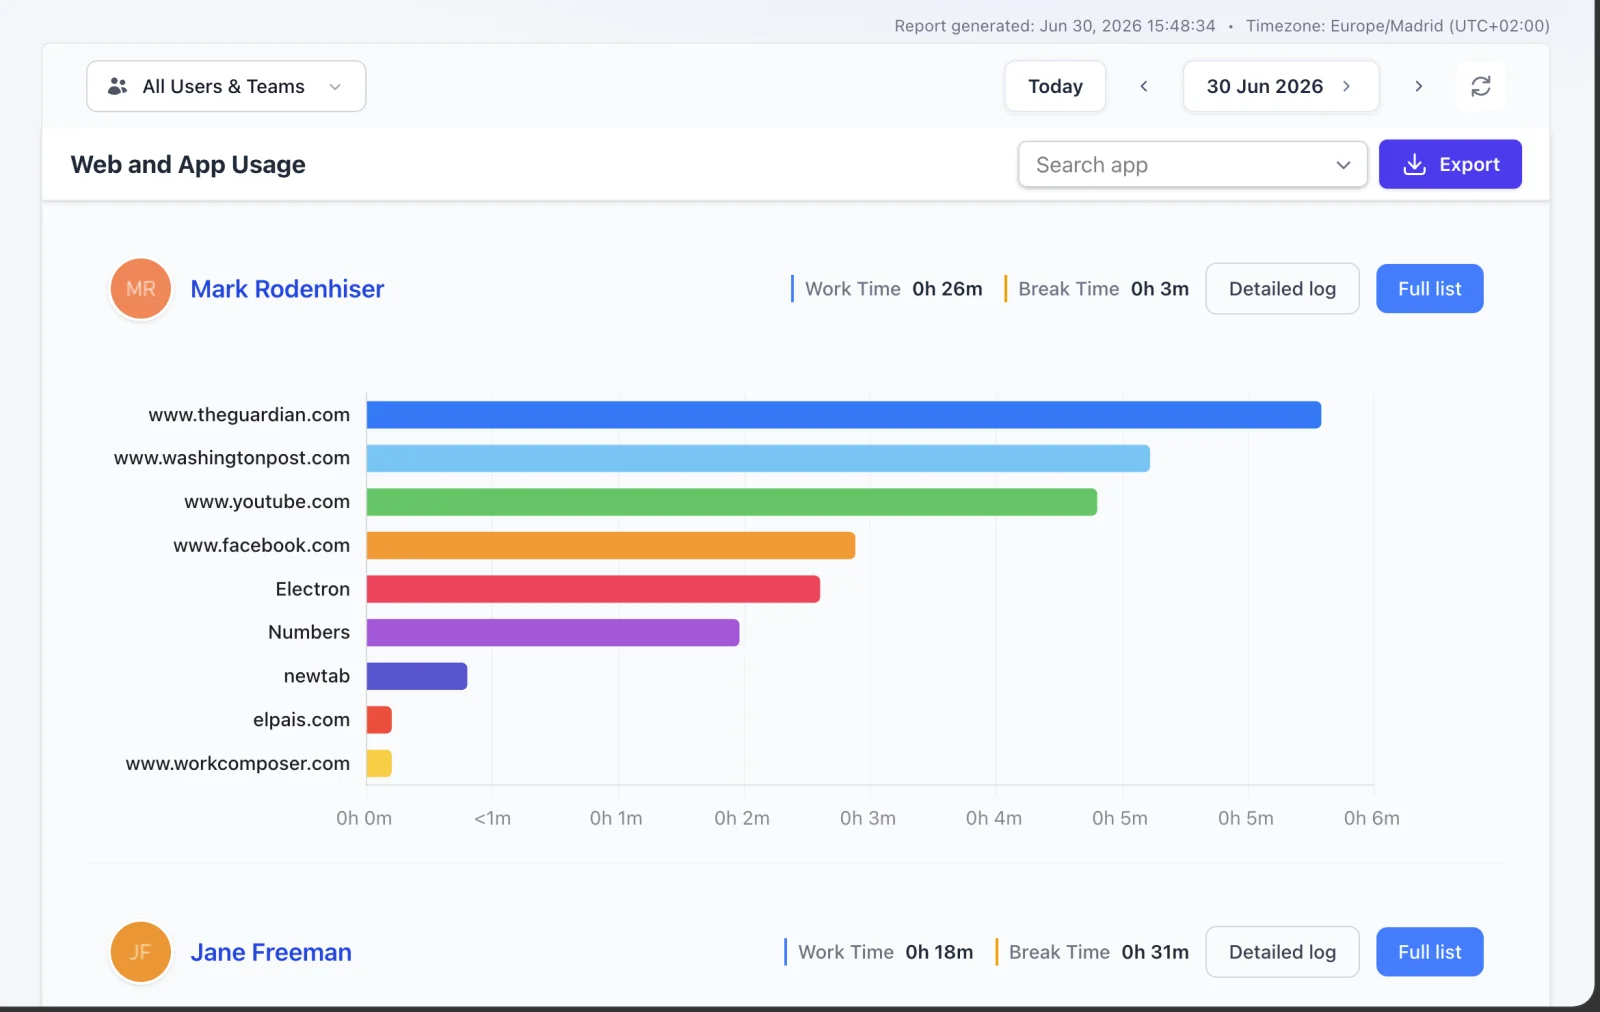The height and width of the screenshot is (1012, 1600).
Task: Click the refresh icon
Action: 1480,86
